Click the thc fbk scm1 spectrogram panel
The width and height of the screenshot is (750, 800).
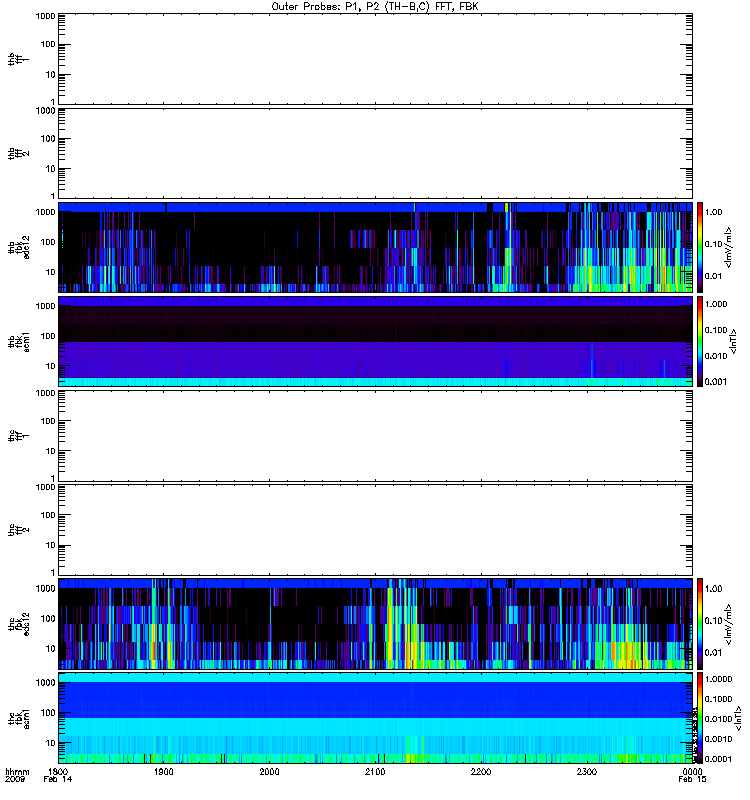coord(376,718)
